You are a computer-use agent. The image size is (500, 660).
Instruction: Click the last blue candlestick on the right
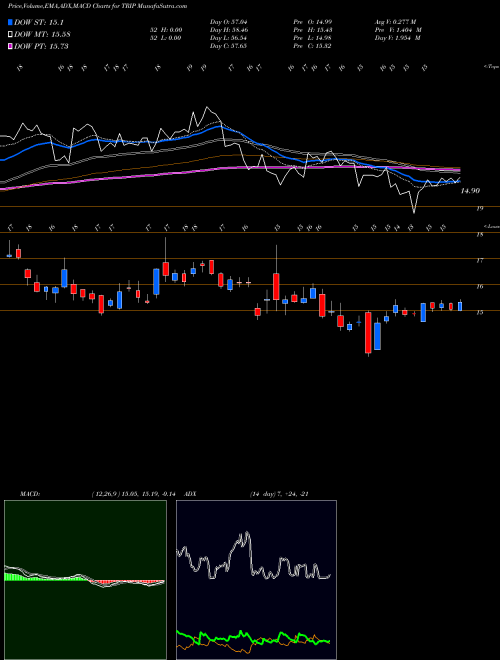pyautogui.click(x=460, y=306)
